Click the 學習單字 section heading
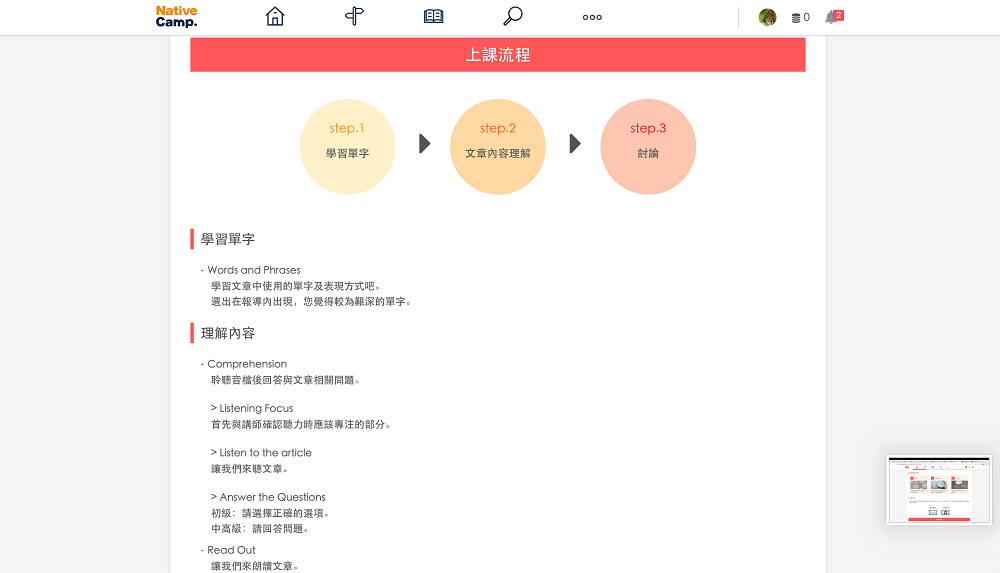Image resolution: width=1000 pixels, height=573 pixels. (x=228, y=239)
